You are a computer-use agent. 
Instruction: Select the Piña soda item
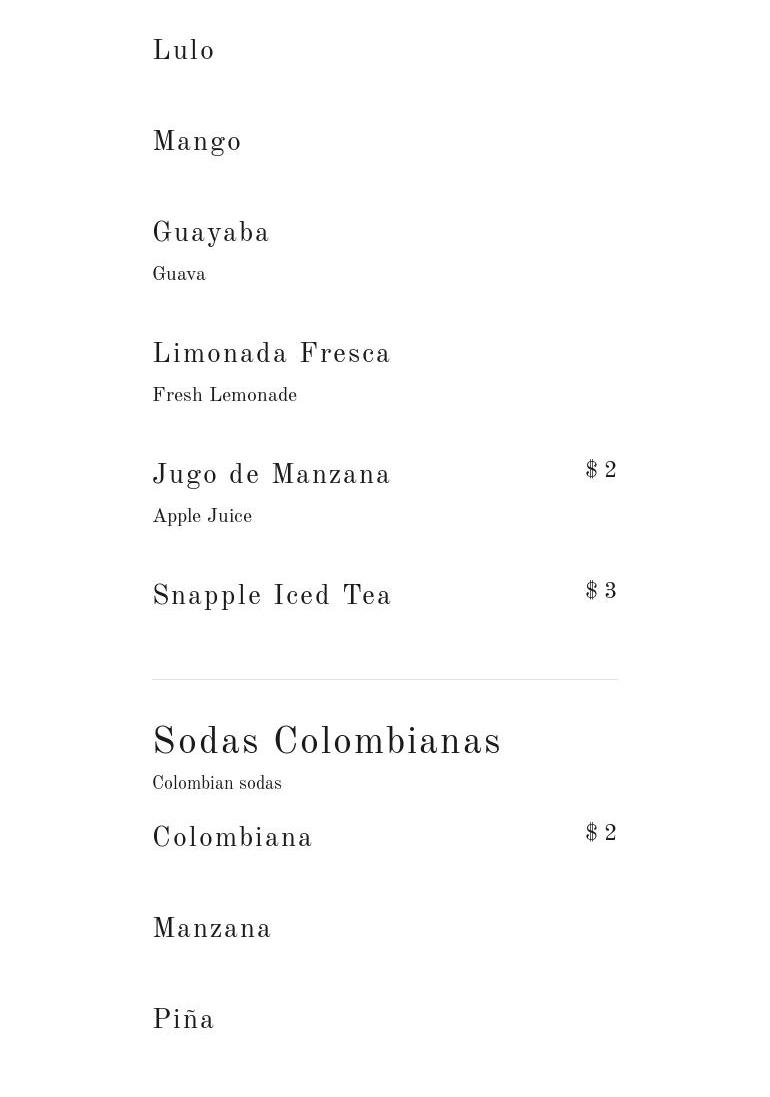pos(183,1021)
